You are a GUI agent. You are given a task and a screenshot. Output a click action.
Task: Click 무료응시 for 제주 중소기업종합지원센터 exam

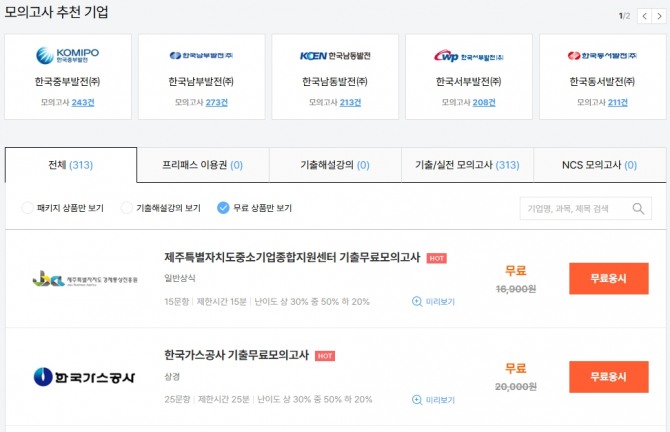pos(608,279)
